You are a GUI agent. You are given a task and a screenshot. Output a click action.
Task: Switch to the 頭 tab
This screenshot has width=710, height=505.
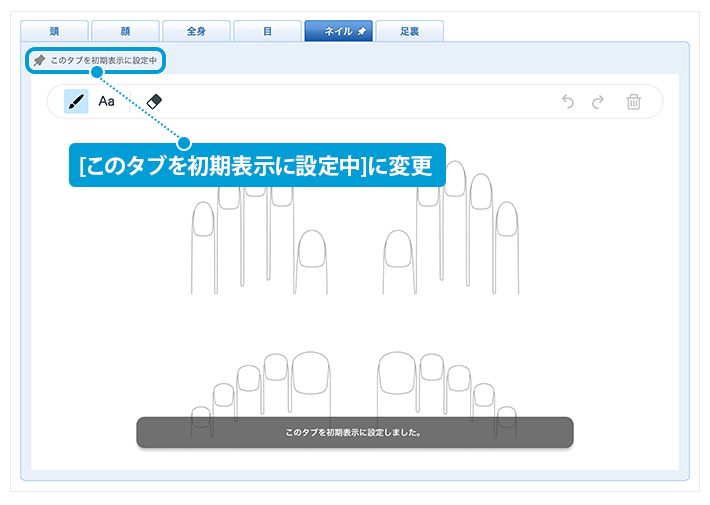pyautogui.click(x=54, y=32)
